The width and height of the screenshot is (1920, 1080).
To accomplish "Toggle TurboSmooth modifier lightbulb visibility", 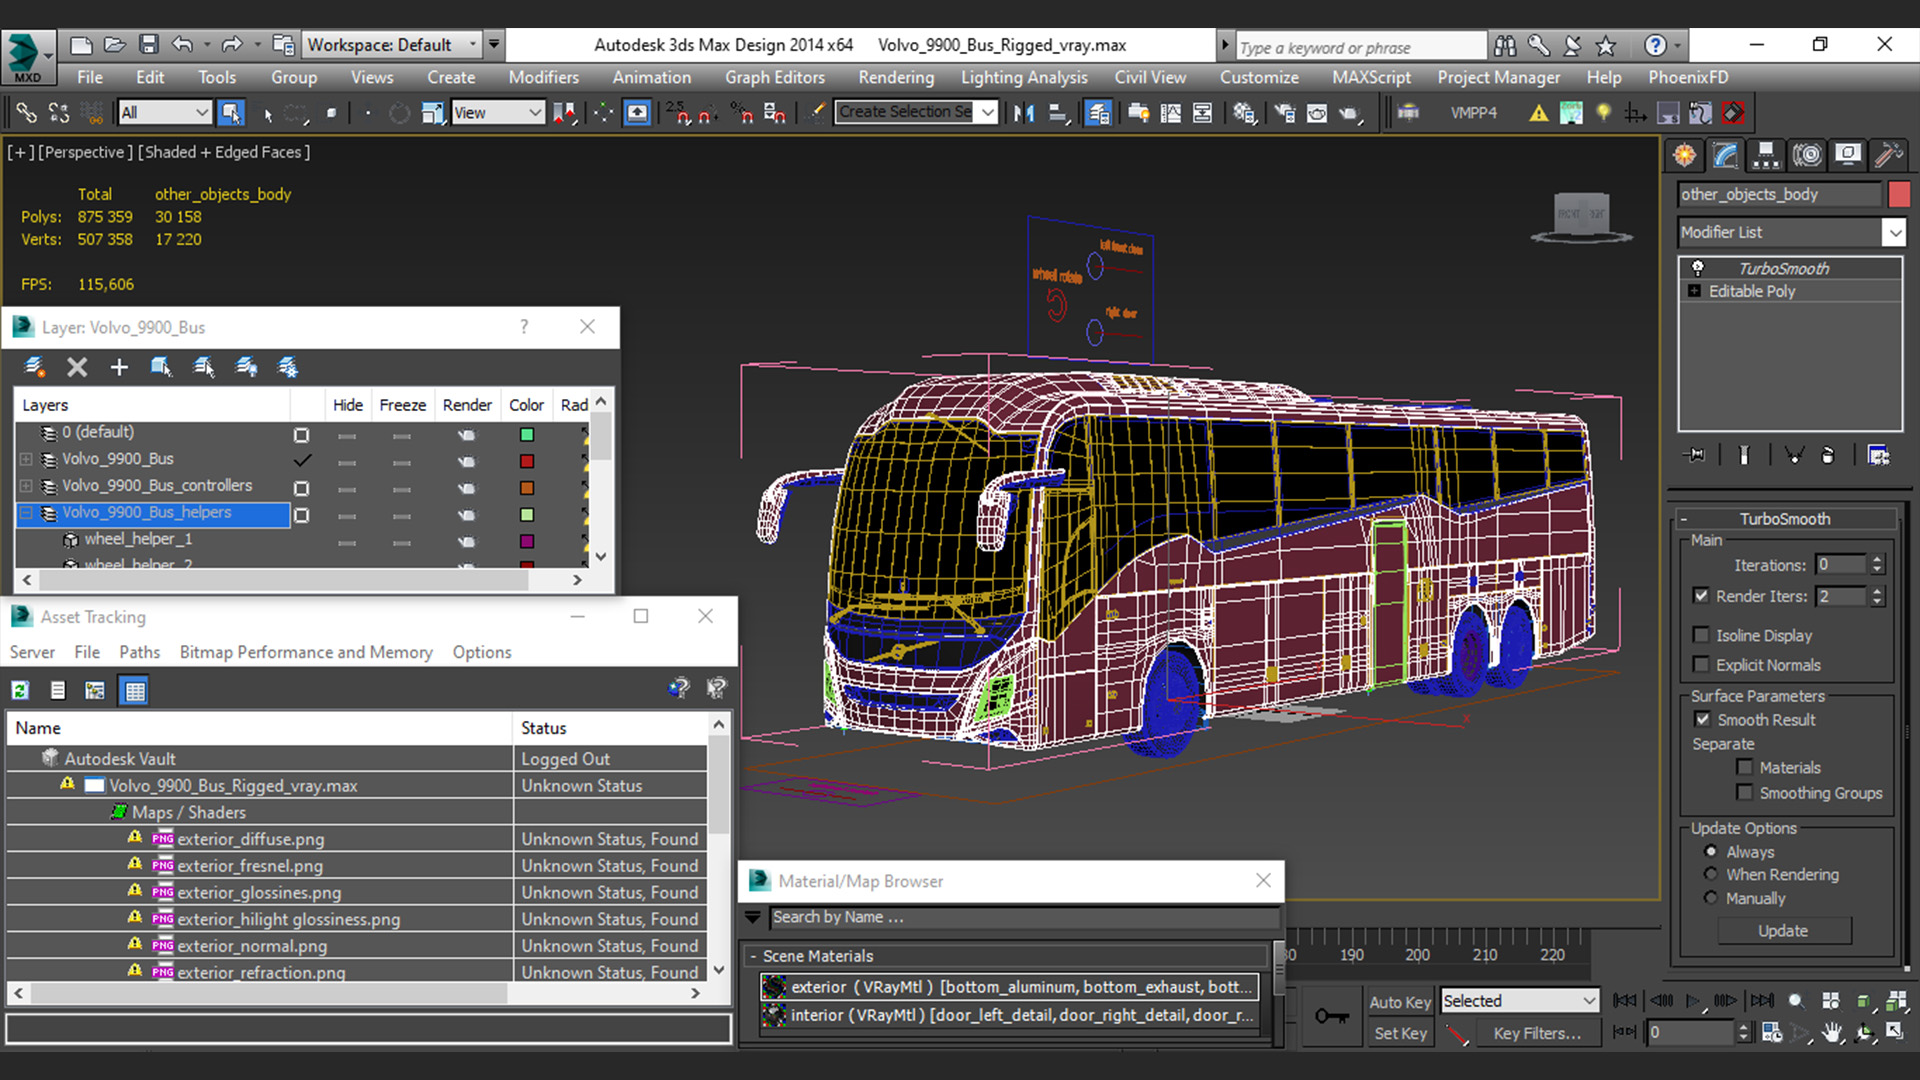I will tap(1697, 268).
